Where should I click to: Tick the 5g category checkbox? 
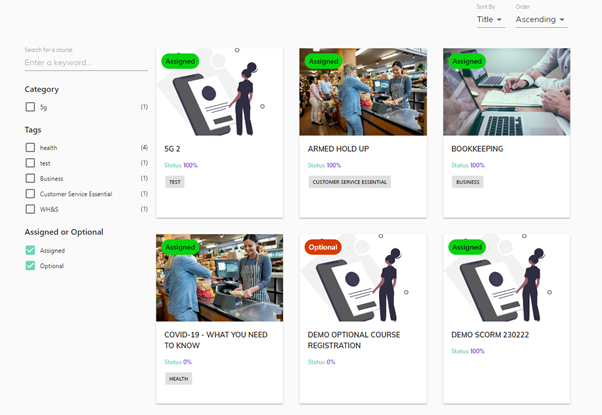pos(30,107)
